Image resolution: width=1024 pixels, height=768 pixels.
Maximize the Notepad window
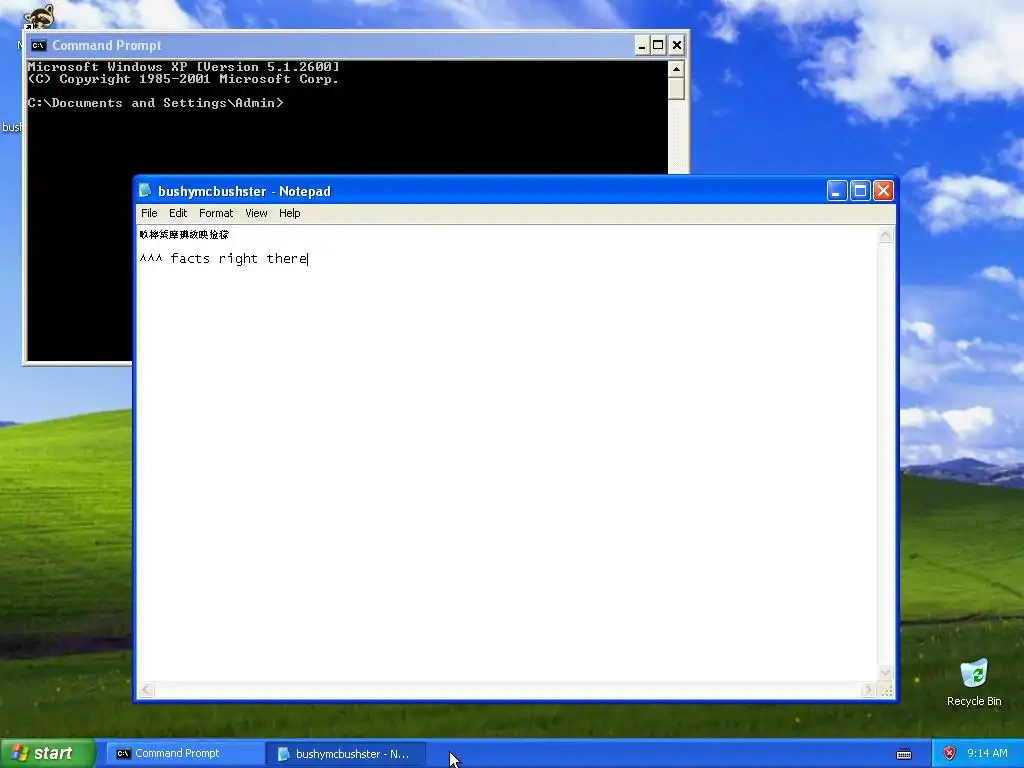coord(860,191)
